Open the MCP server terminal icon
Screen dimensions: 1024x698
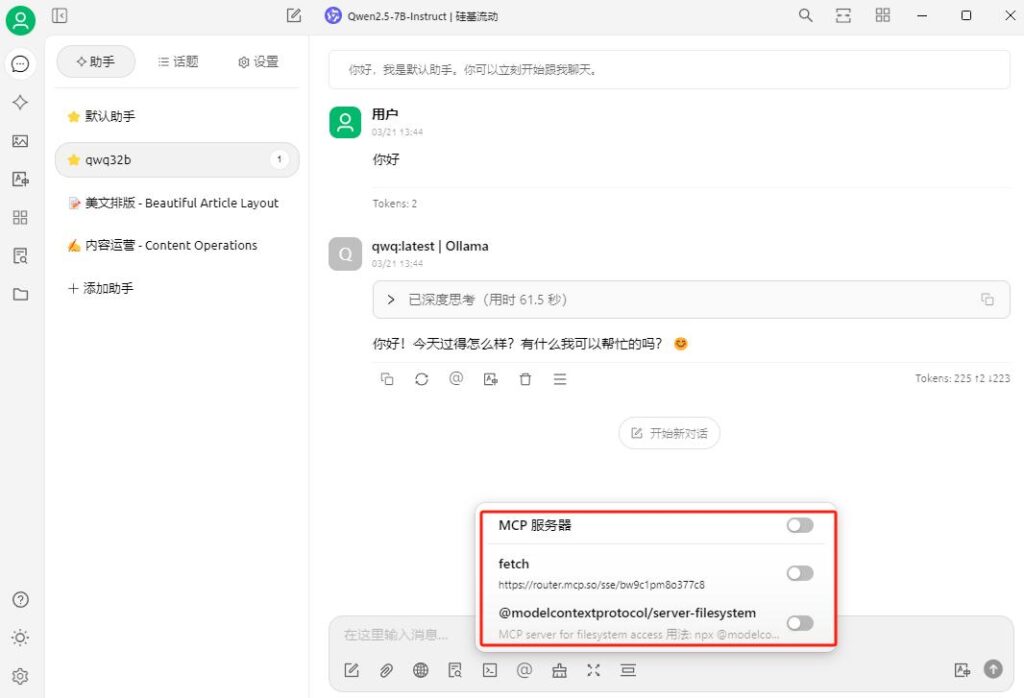point(490,670)
